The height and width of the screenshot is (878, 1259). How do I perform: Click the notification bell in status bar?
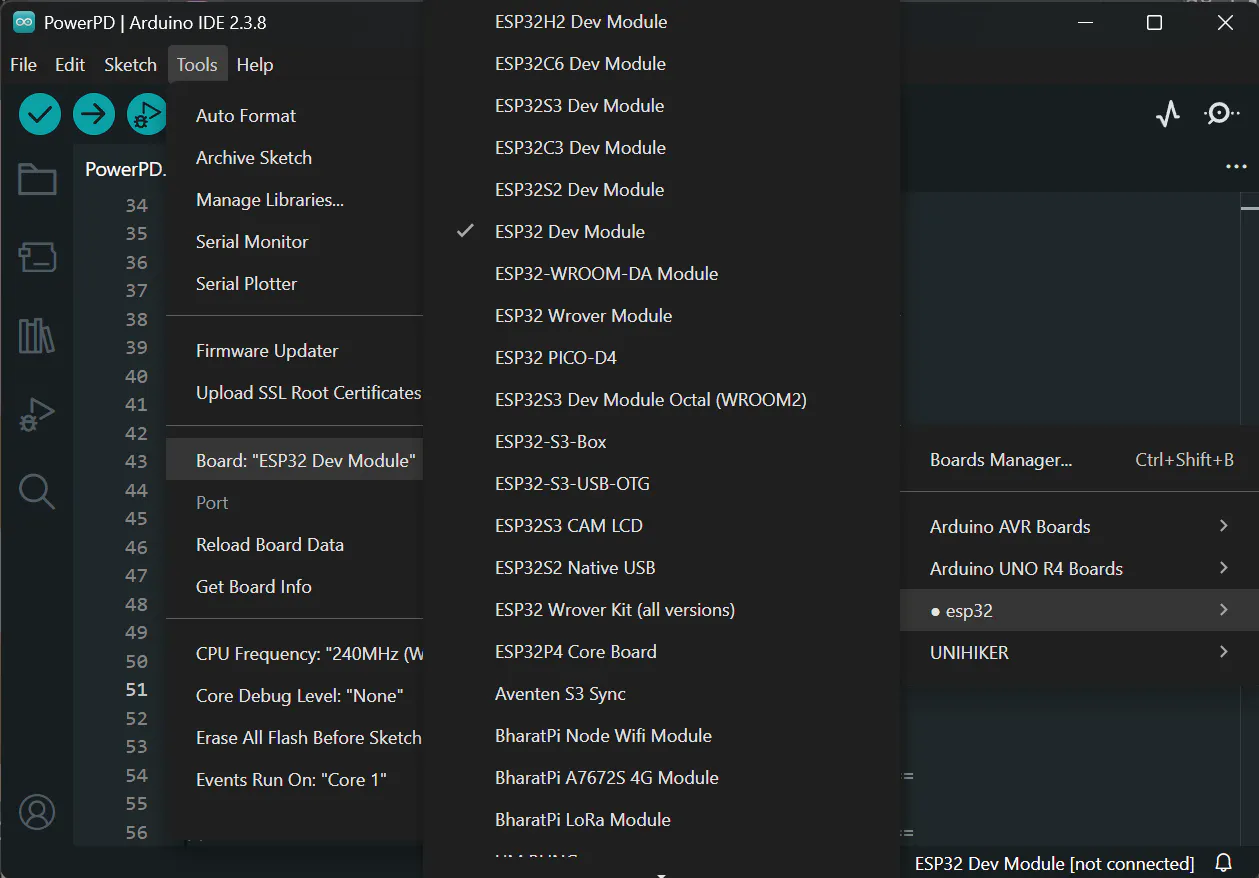[1223, 863]
